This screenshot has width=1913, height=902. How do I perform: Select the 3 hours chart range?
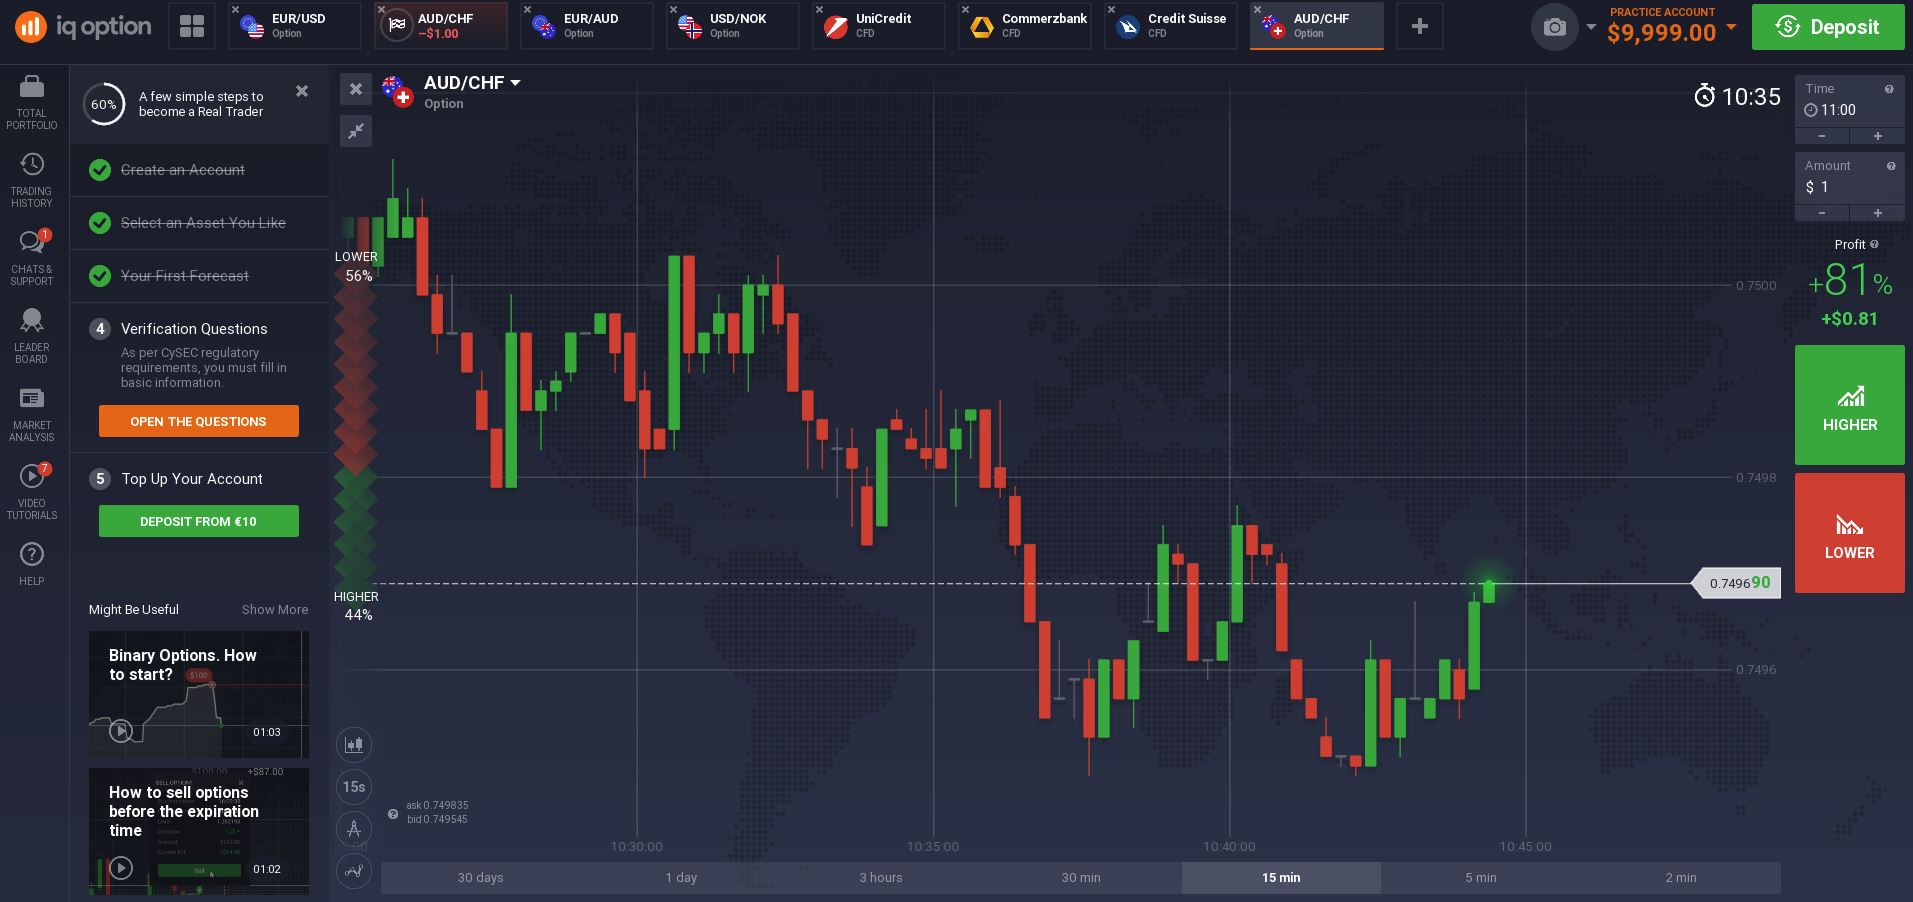click(x=881, y=878)
